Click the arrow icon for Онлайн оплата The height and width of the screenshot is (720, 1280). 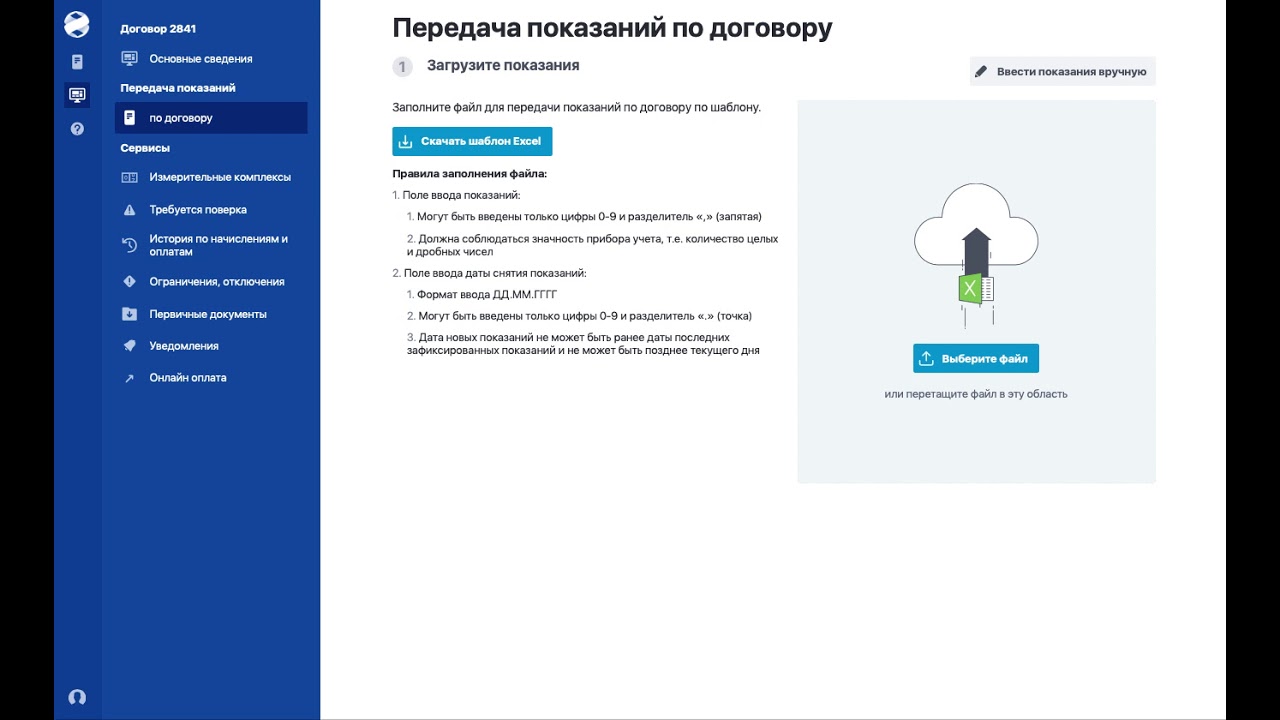click(x=129, y=378)
